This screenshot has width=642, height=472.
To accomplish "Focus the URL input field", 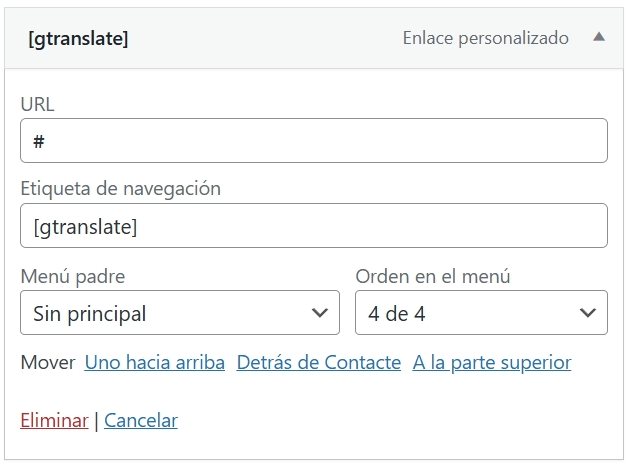I will coord(313,141).
